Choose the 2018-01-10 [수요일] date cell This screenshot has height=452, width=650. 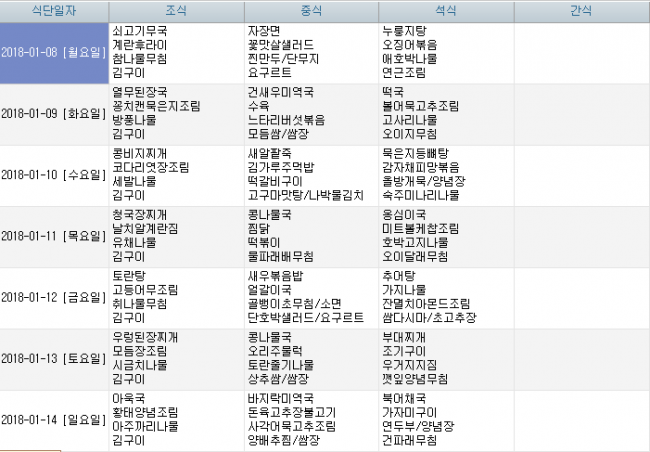tap(54, 174)
